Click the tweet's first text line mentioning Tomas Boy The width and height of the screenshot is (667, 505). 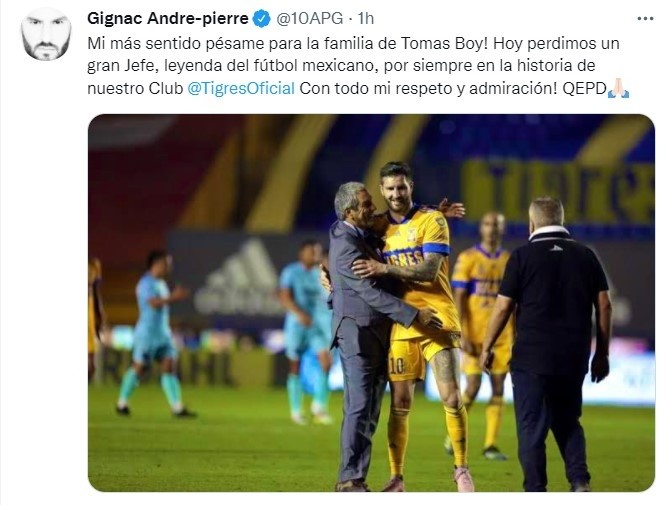(353, 43)
